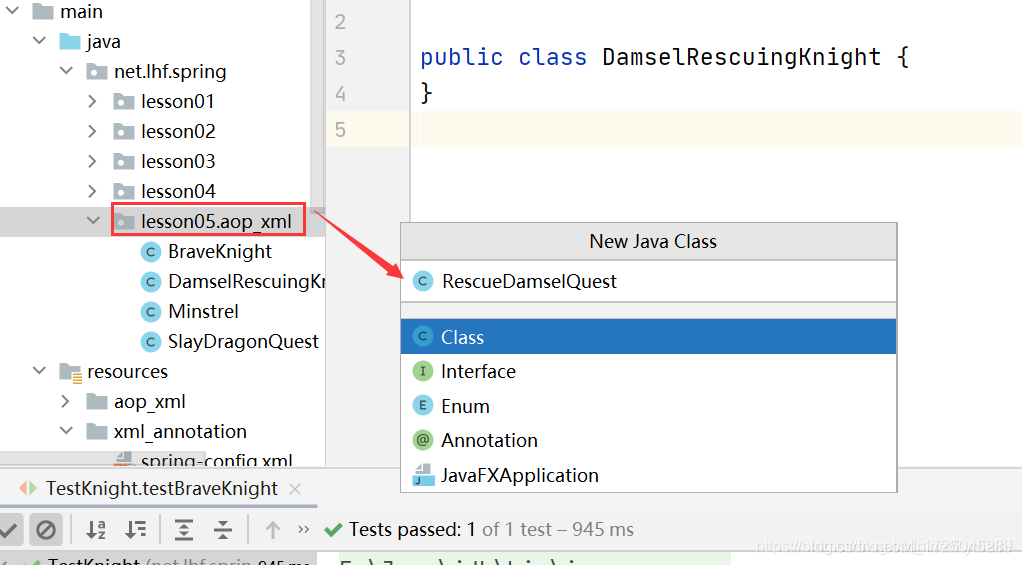Viewport: 1022px width, 565px height.
Task: Click the Minstrel class icon
Action: click(x=151, y=311)
